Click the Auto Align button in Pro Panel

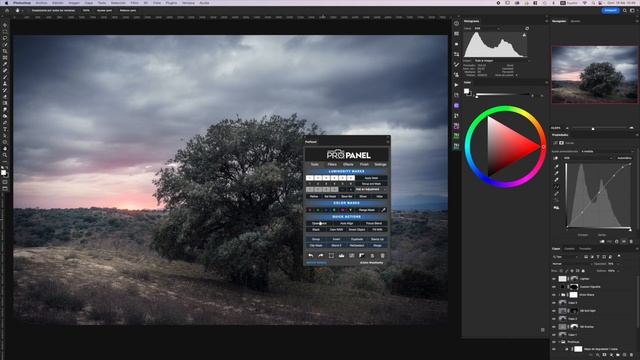(347, 223)
